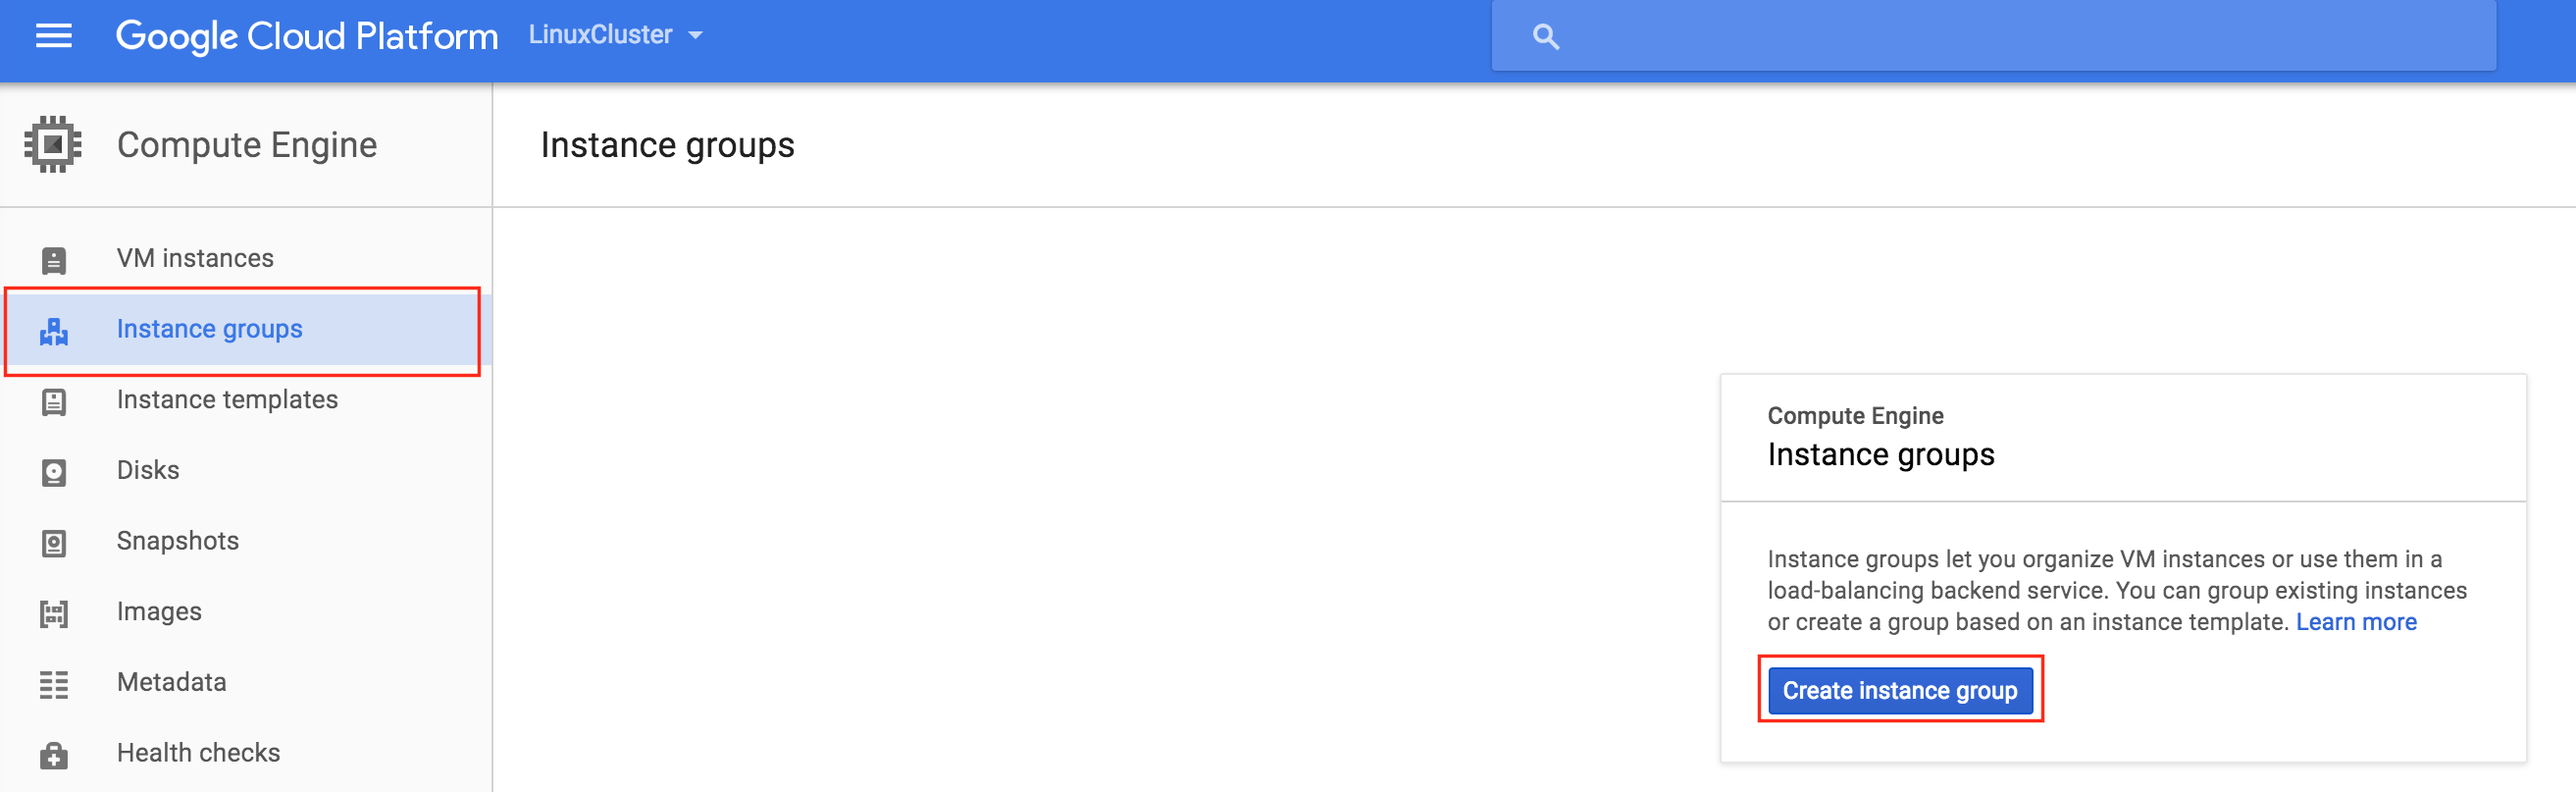Click the Snapshots sidebar icon

click(x=54, y=543)
